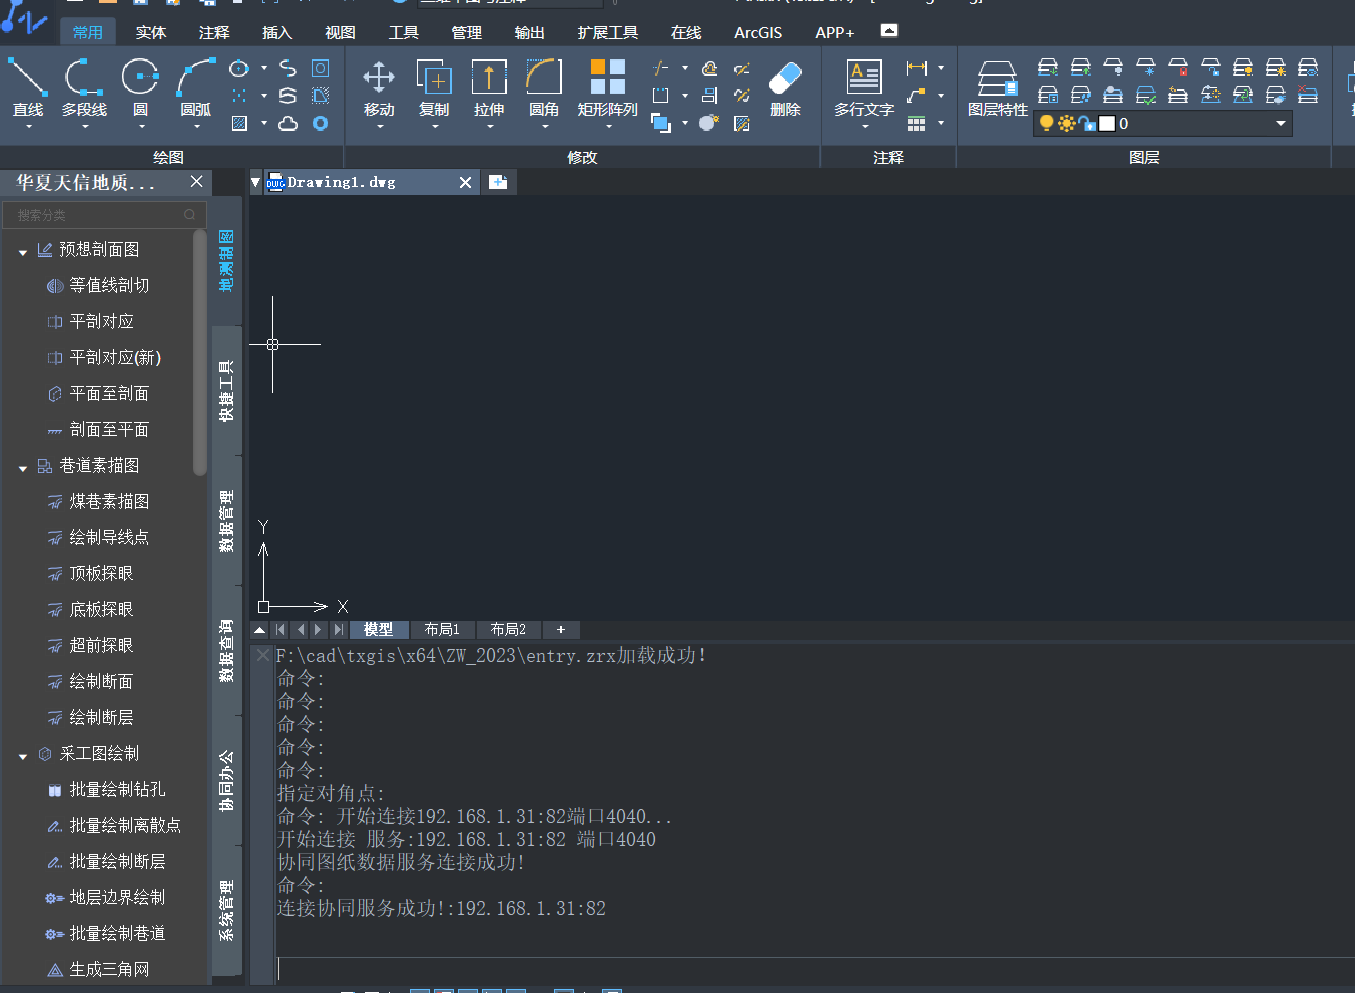Select 批量绘制钻孔 in the tree
Image resolution: width=1355 pixels, height=993 pixels.
point(117,789)
